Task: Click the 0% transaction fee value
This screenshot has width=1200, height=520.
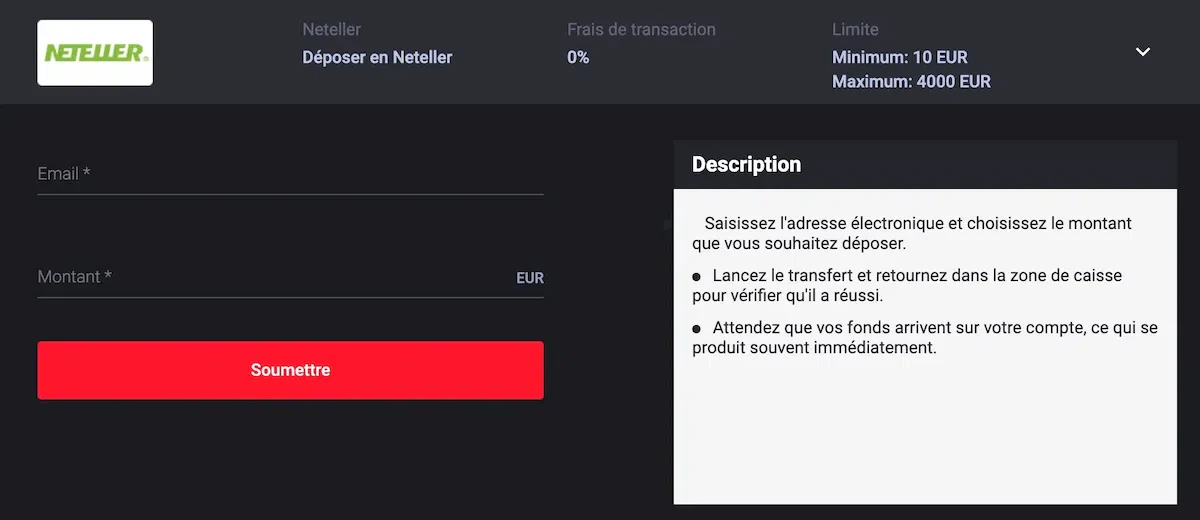Action: click(578, 57)
